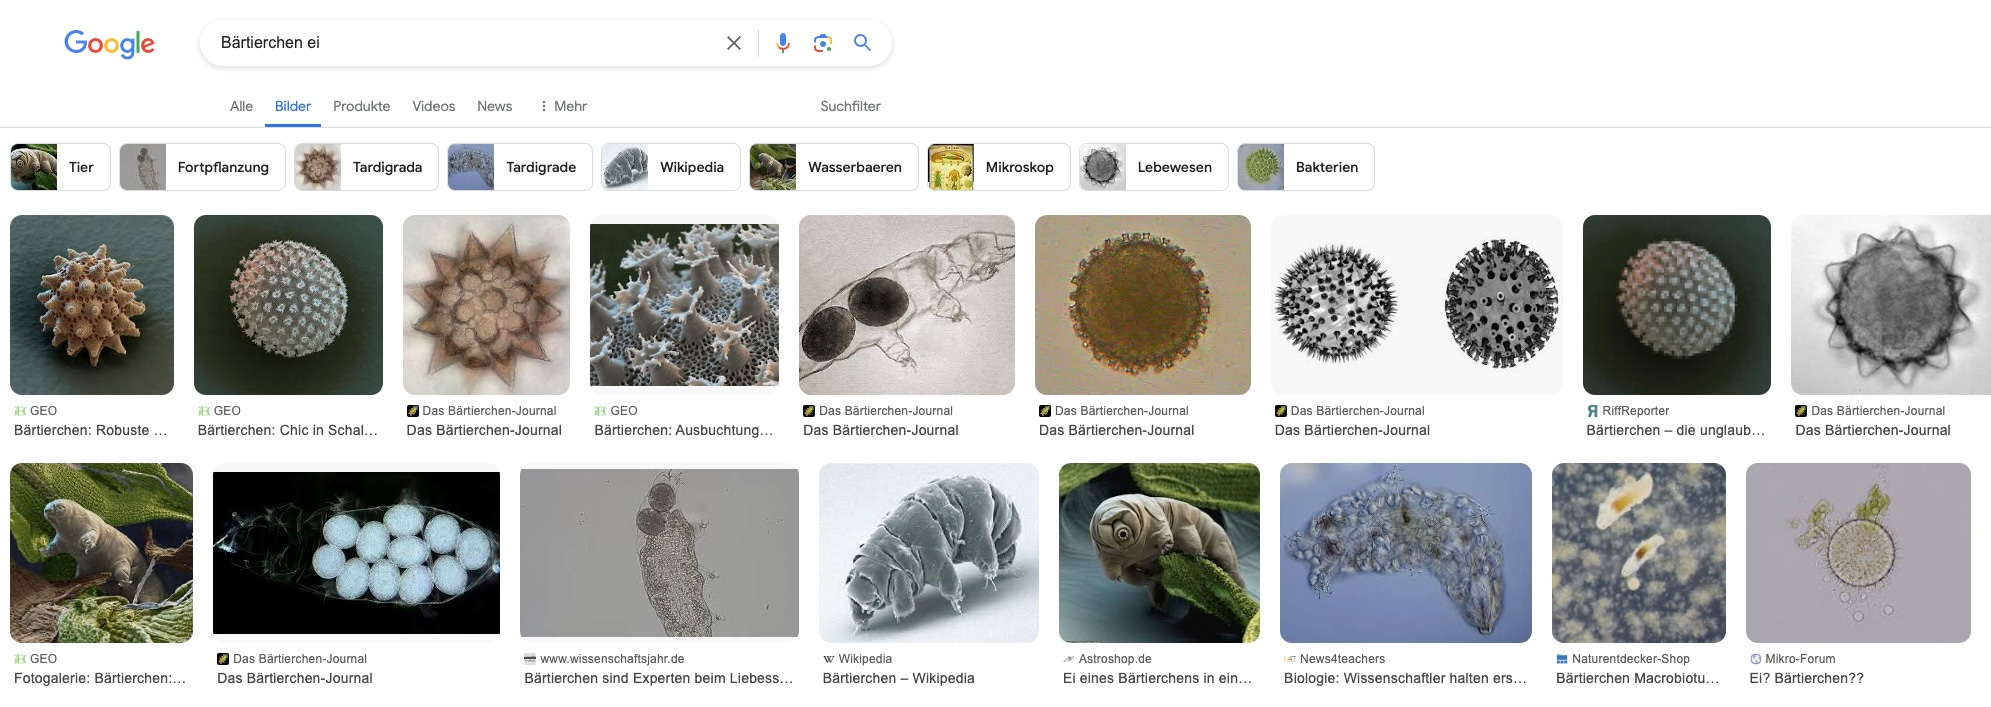This screenshot has width=1991, height=707.
Task: Filter by the Tier chip
Action: click(60, 167)
